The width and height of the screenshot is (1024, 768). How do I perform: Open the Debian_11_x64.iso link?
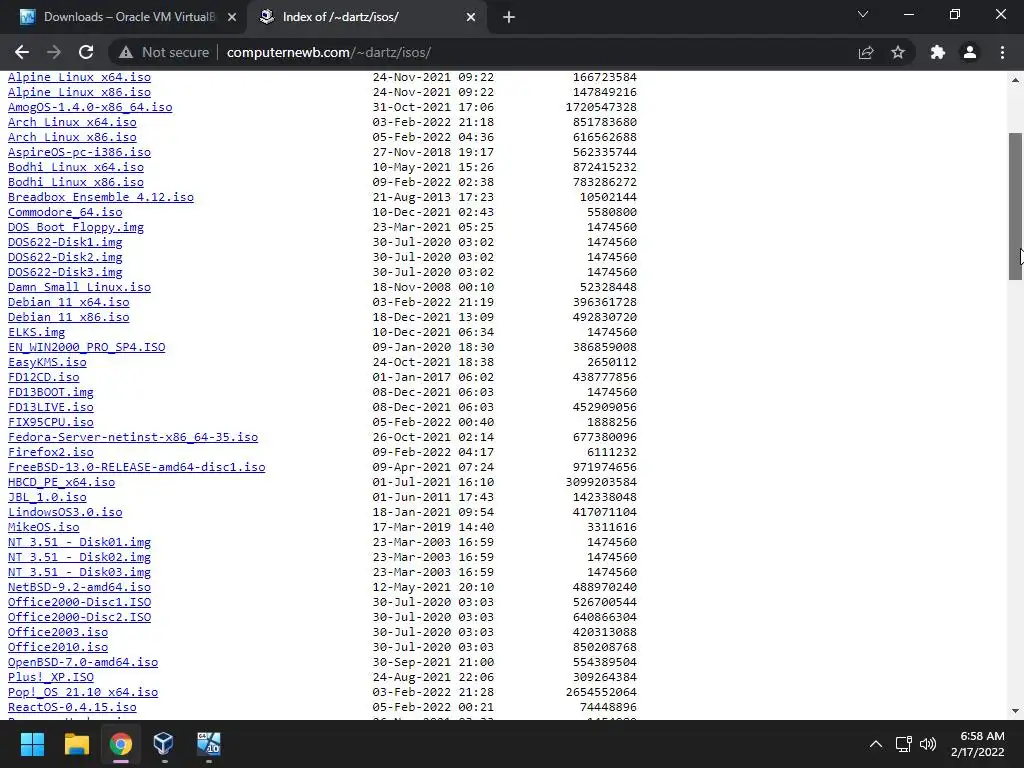[x=69, y=302]
